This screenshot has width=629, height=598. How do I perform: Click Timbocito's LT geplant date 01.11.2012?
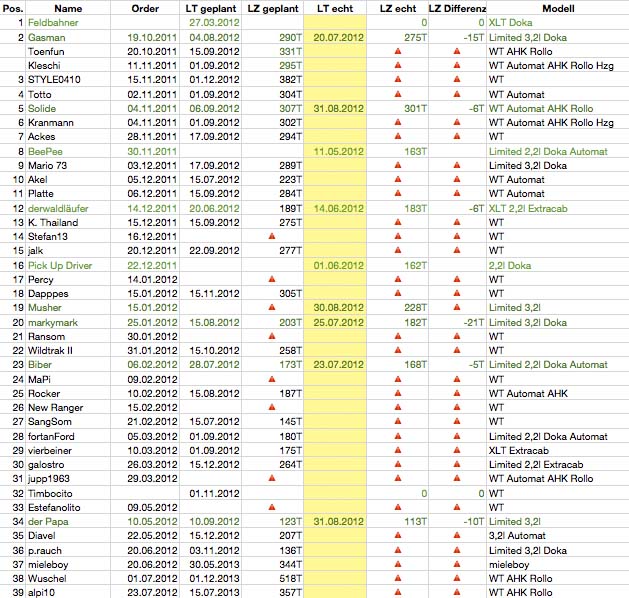pyautogui.click(x=214, y=493)
